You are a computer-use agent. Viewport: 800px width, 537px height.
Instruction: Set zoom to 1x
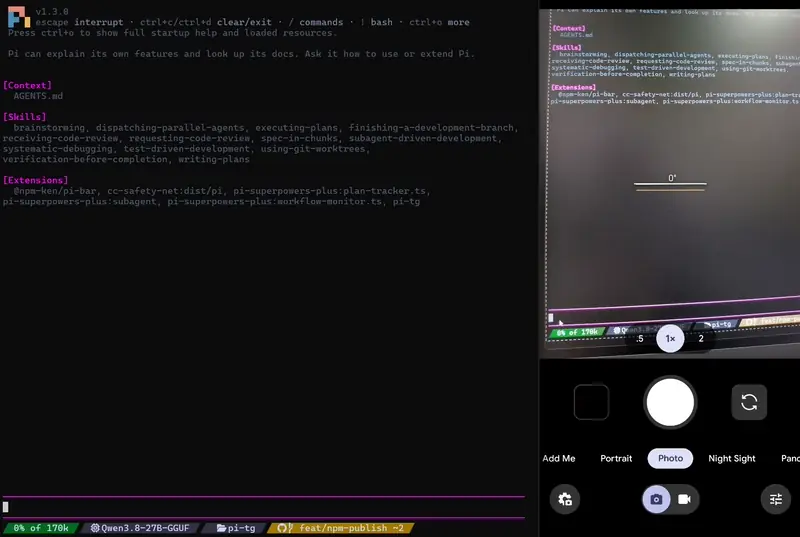pyautogui.click(x=670, y=339)
